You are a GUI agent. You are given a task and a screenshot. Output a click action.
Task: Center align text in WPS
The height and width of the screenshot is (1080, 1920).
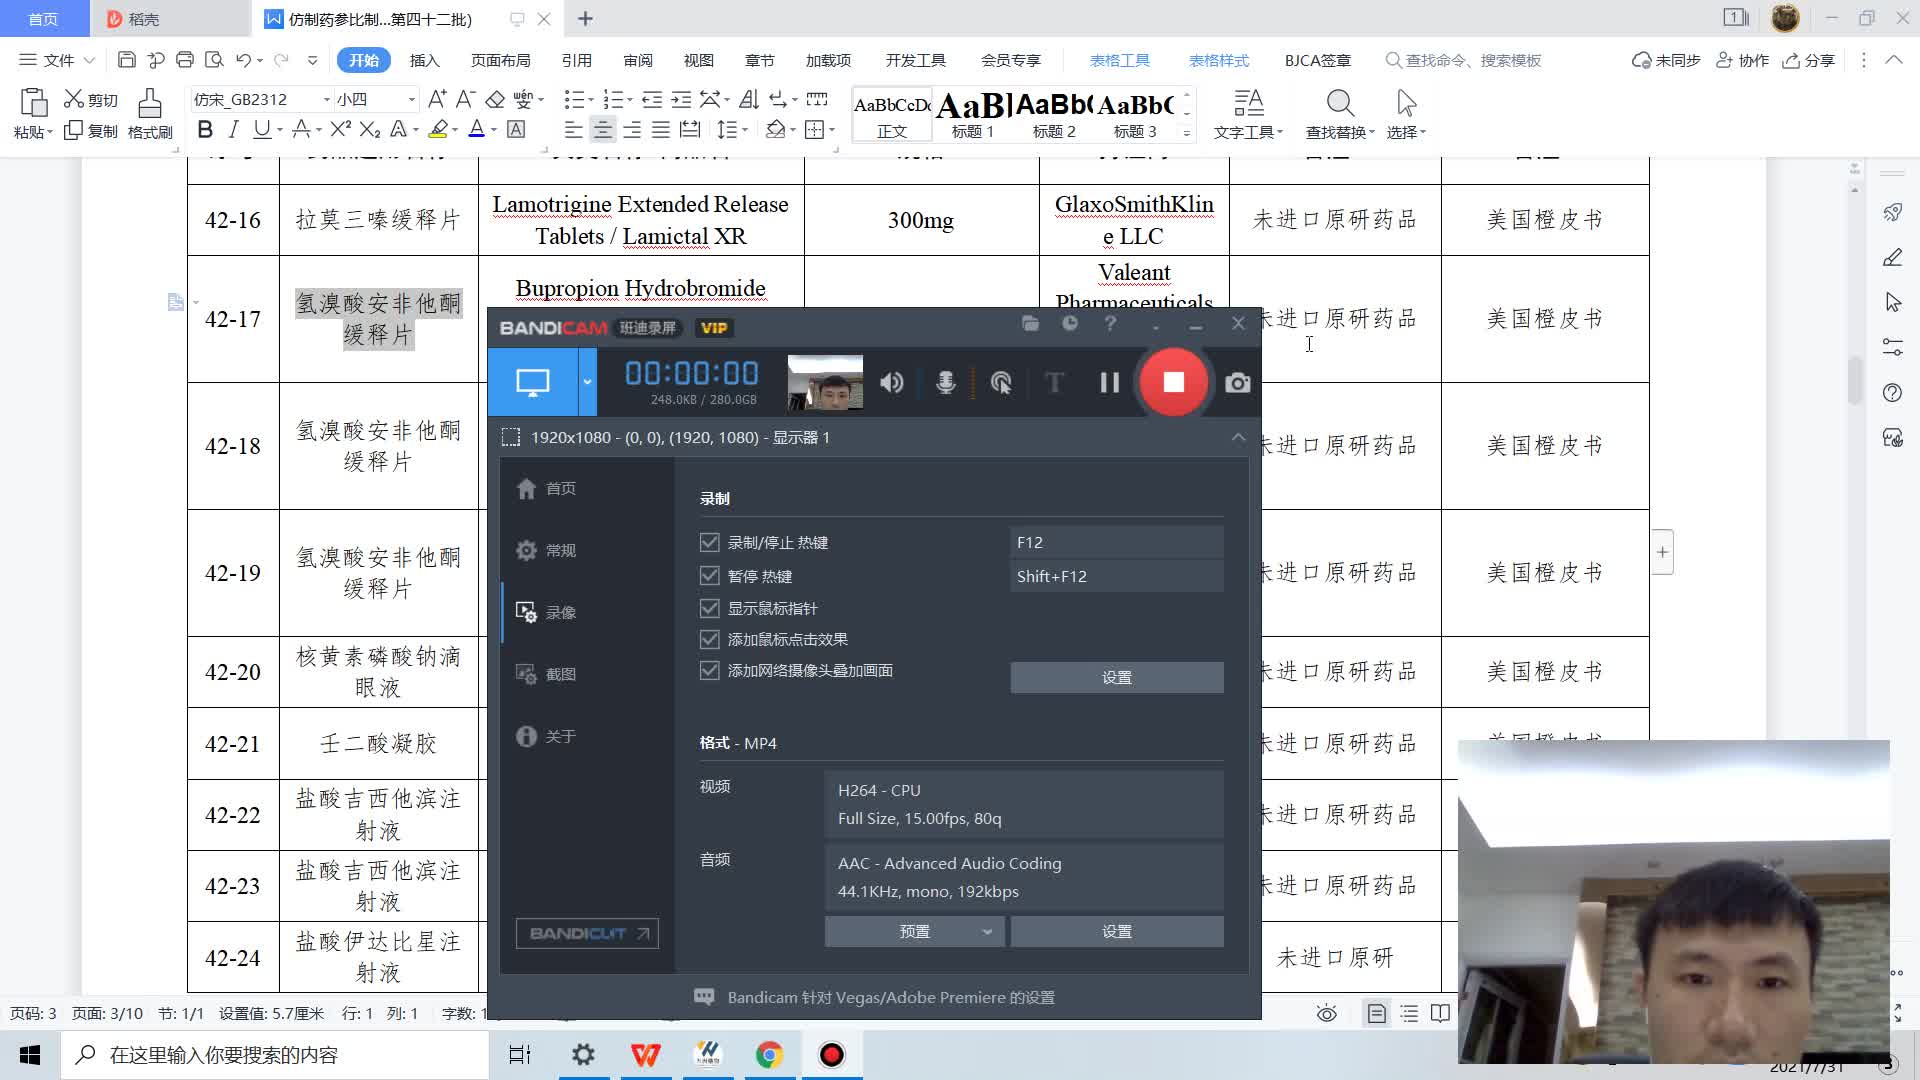point(603,129)
